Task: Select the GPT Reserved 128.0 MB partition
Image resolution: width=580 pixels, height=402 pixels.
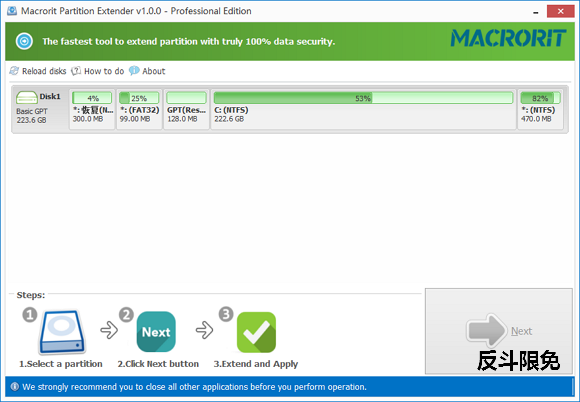Action: pyautogui.click(x=186, y=109)
